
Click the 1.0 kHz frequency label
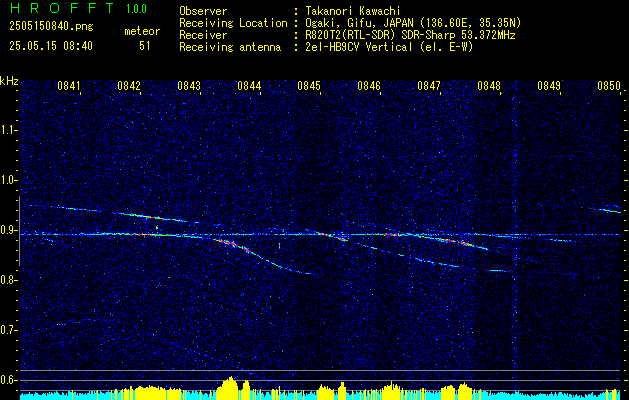(8, 180)
